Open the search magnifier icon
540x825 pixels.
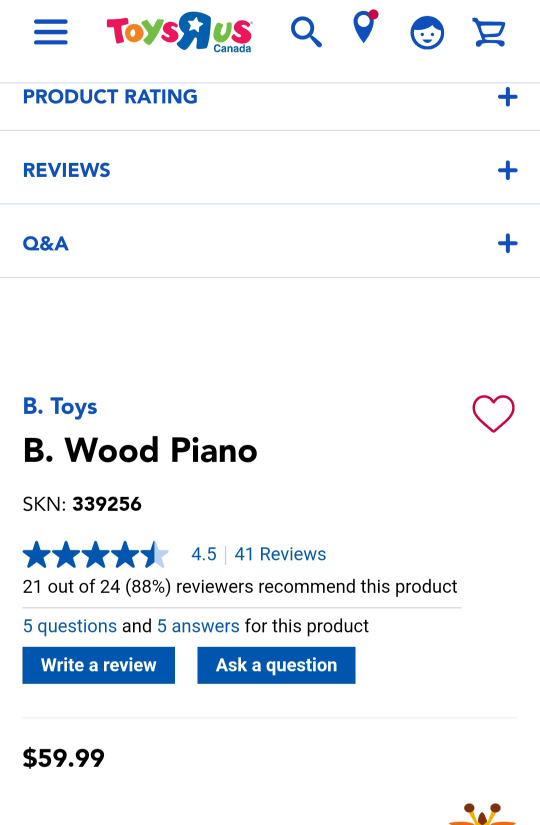pyautogui.click(x=306, y=32)
